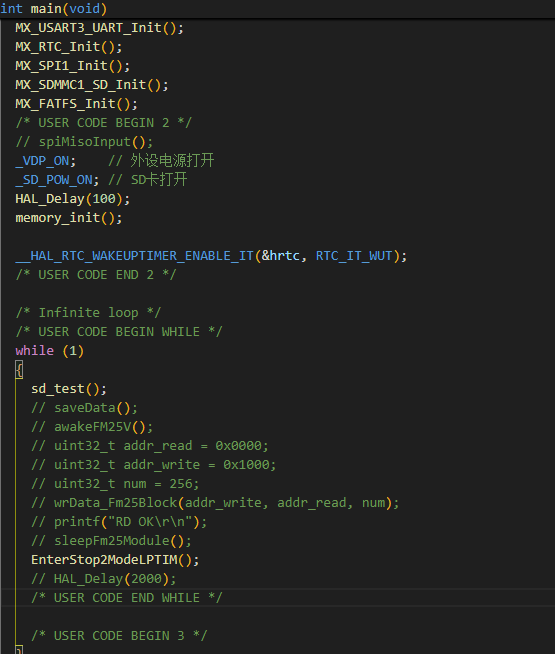Screen dimensions: 555x654
Task: Click the while keyword
Action: 35,350
